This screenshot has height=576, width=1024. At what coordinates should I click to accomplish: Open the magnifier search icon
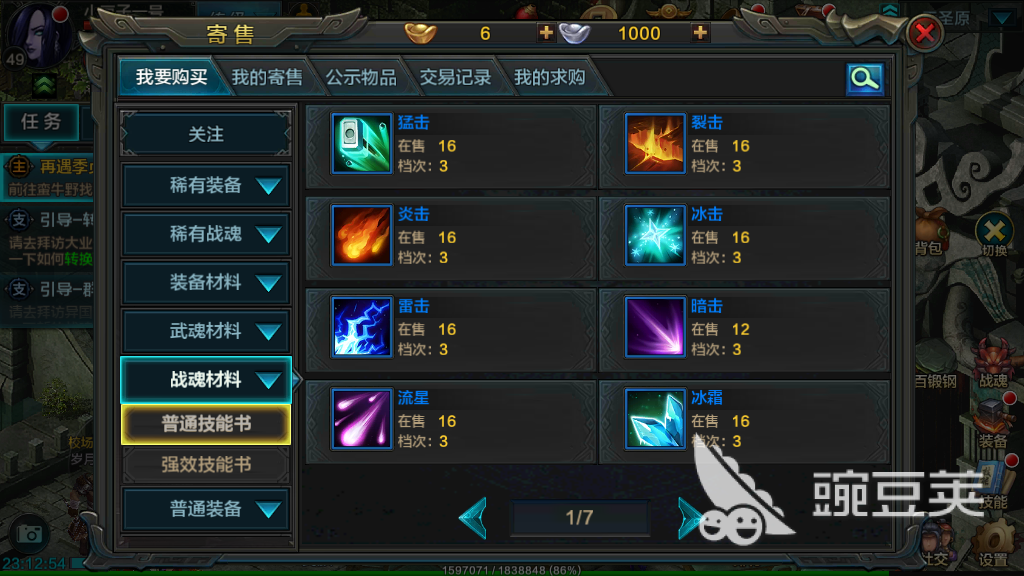coord(865,79)
